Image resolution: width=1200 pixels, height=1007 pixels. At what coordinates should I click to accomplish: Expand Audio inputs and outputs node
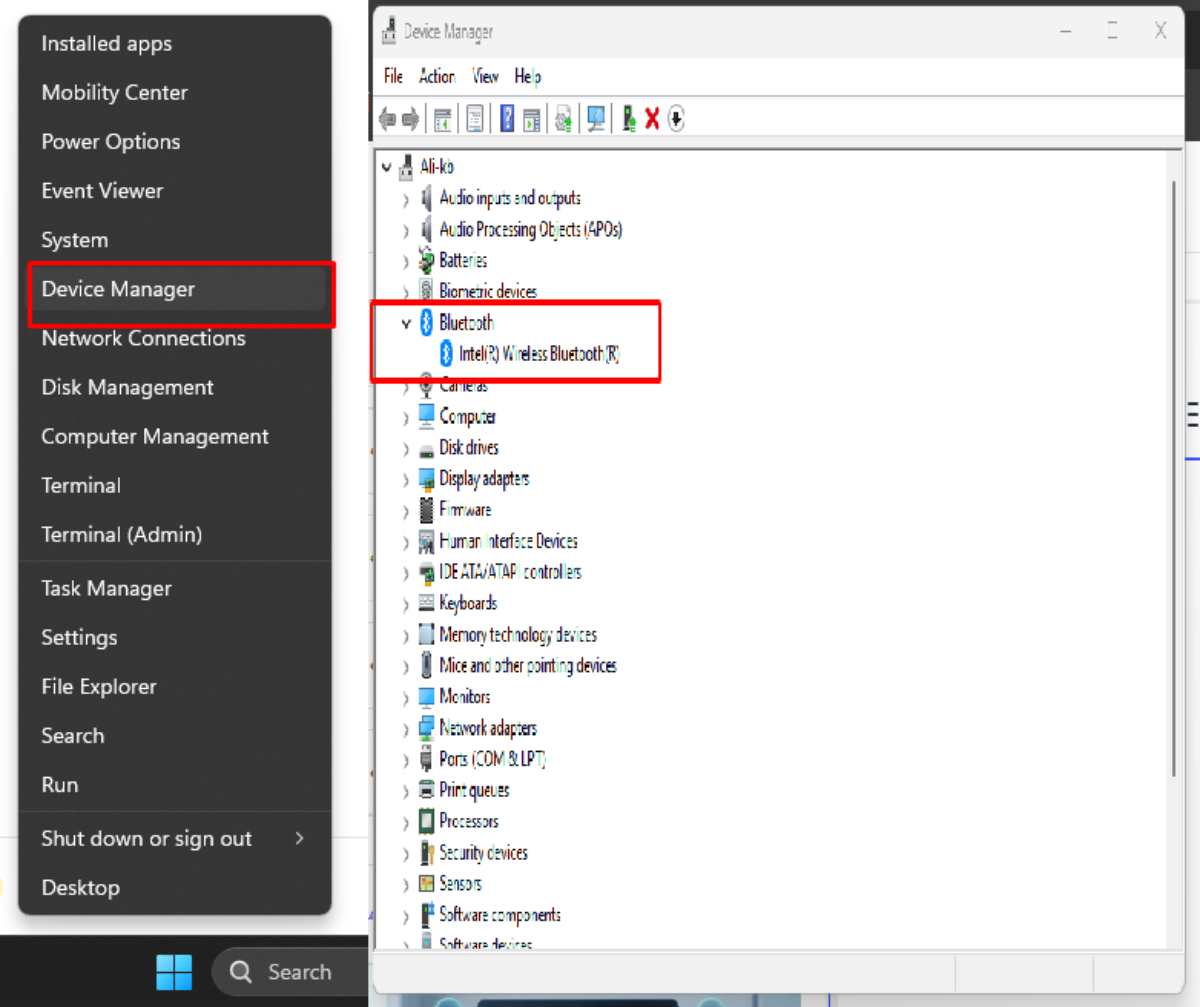[406, 199]
